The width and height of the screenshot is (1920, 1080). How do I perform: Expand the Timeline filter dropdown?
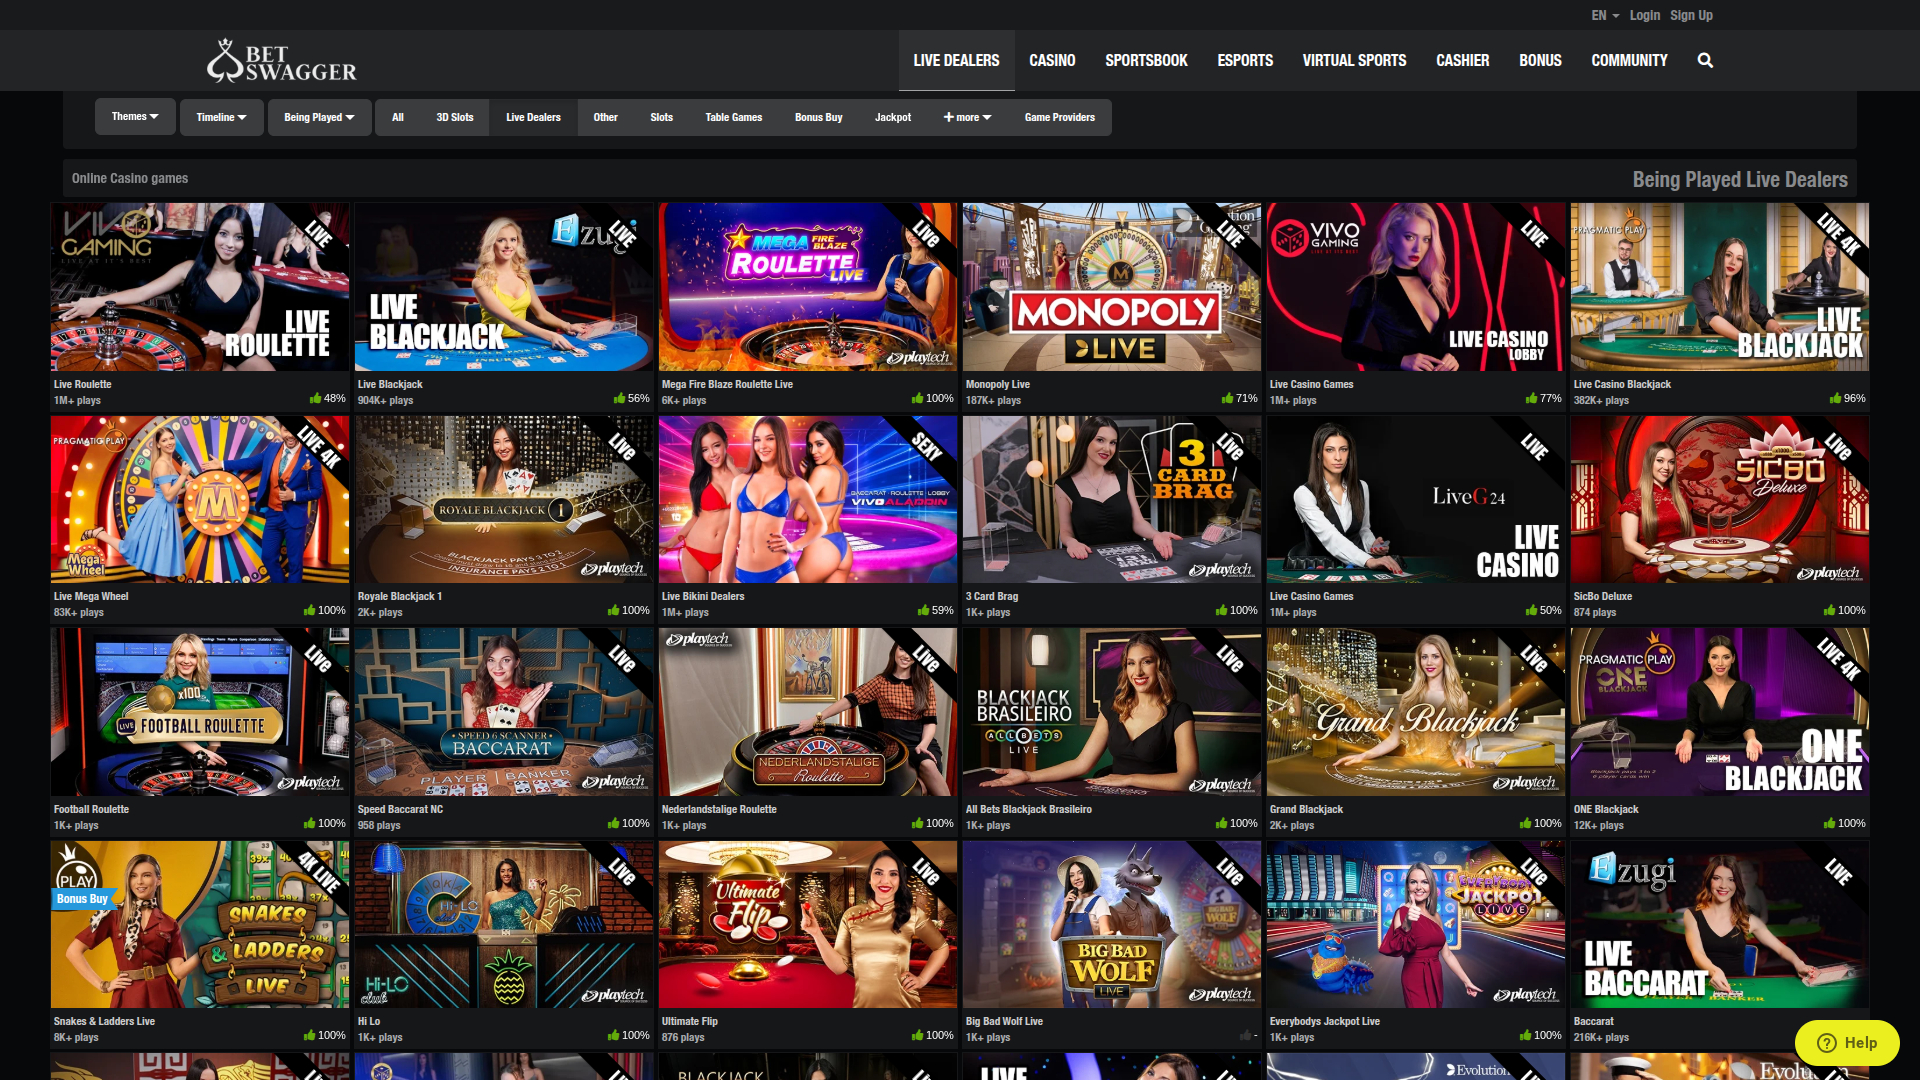[221, 117]
